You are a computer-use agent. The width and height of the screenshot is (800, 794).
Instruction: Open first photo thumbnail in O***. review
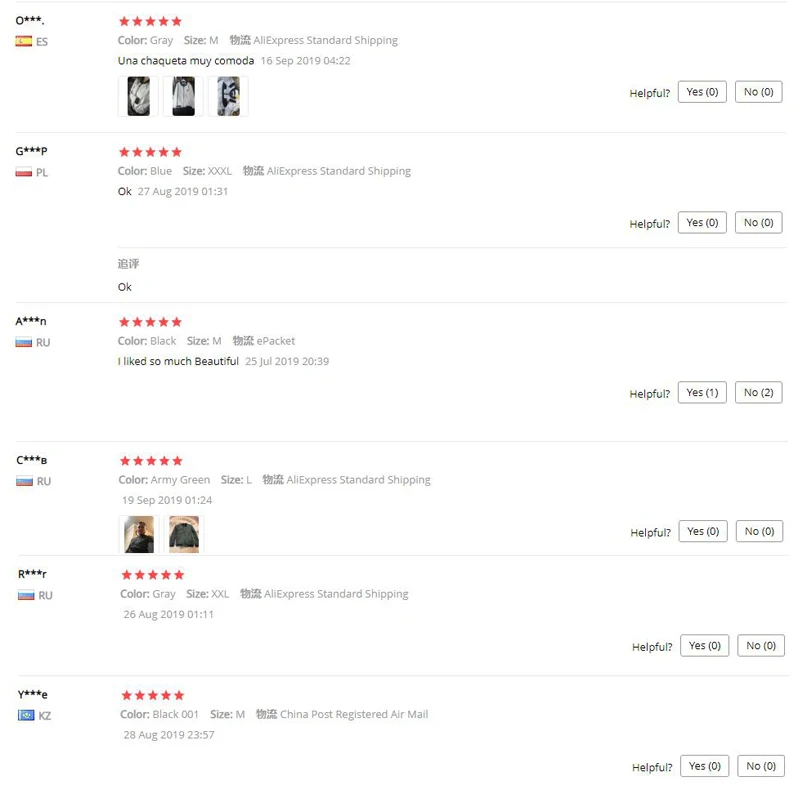138,96
